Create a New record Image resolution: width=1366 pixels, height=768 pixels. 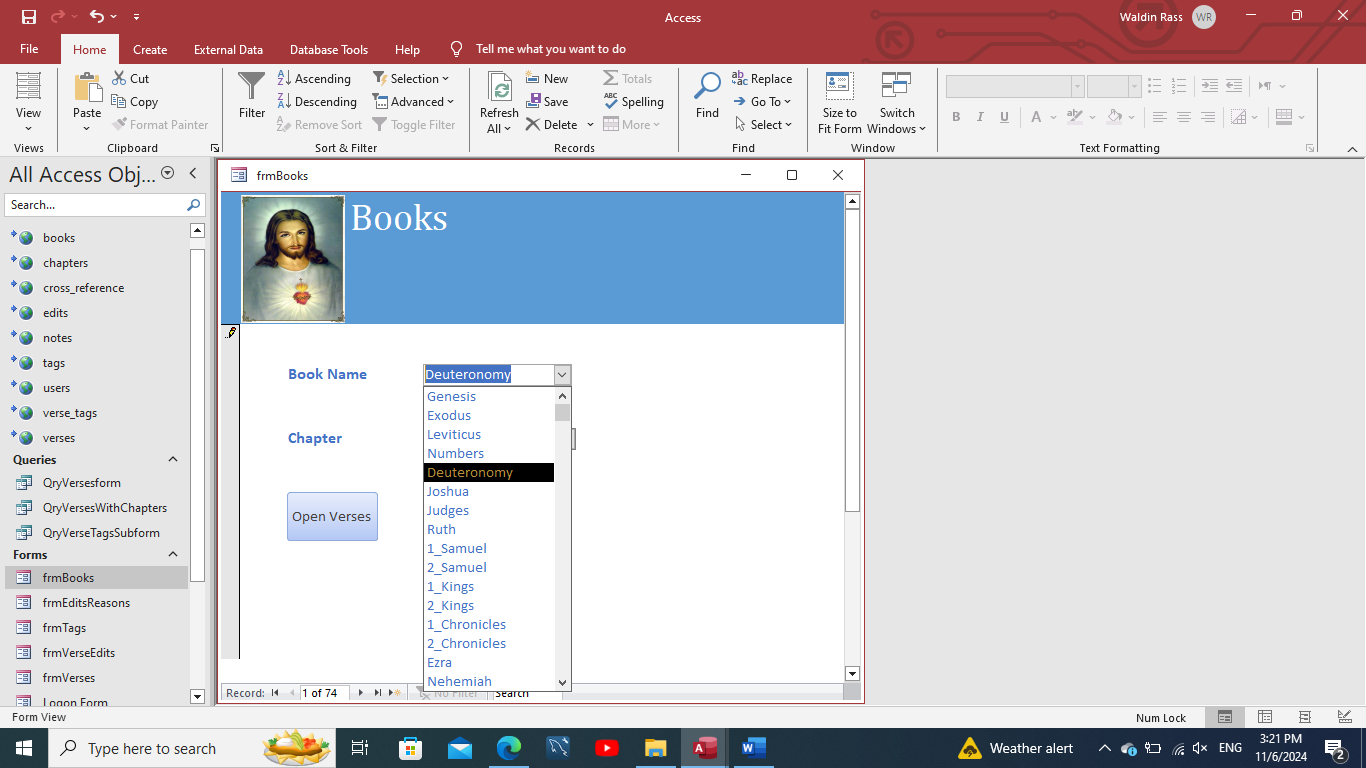pyautogui.click(x=546, y=78)
